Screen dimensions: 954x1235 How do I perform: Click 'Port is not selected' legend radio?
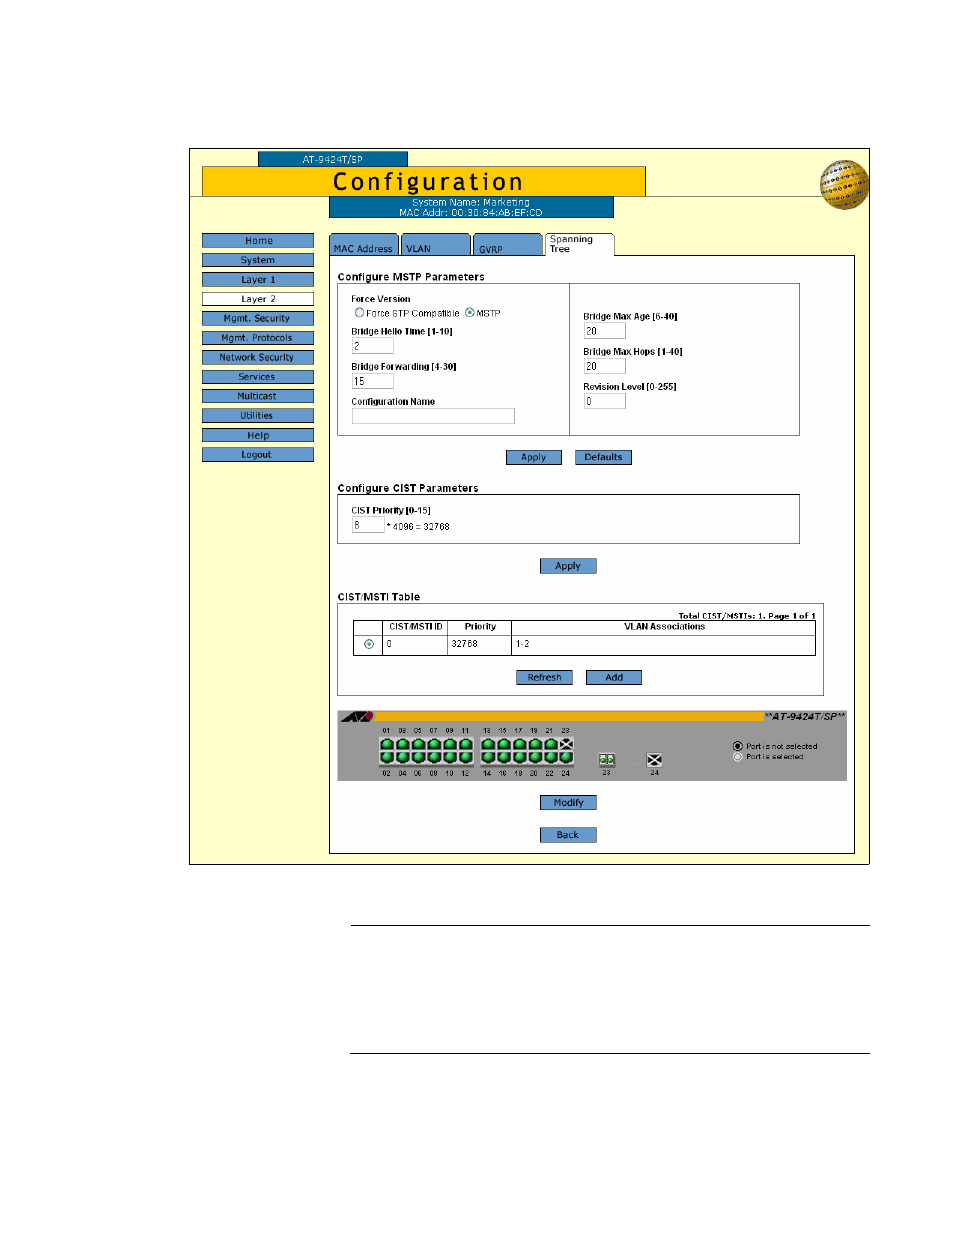738,746
